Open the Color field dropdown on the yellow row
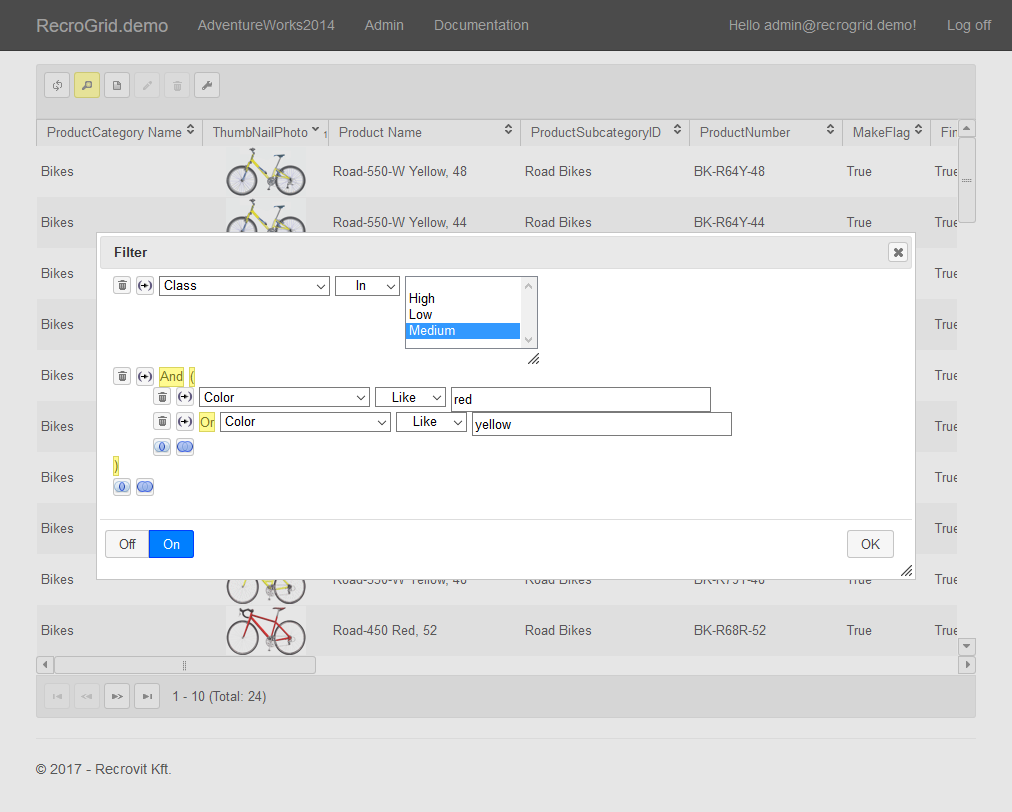Image resolution: width=1012 pixels, height=812 pixels. [x=305, y=422]
